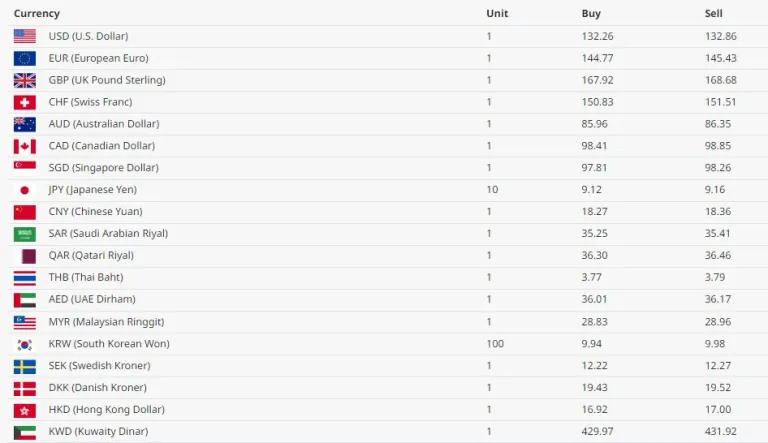The height and width of the screenshot is (443, 768).
Task: Click the Swiss flag icon
Action: pos(25,102)
